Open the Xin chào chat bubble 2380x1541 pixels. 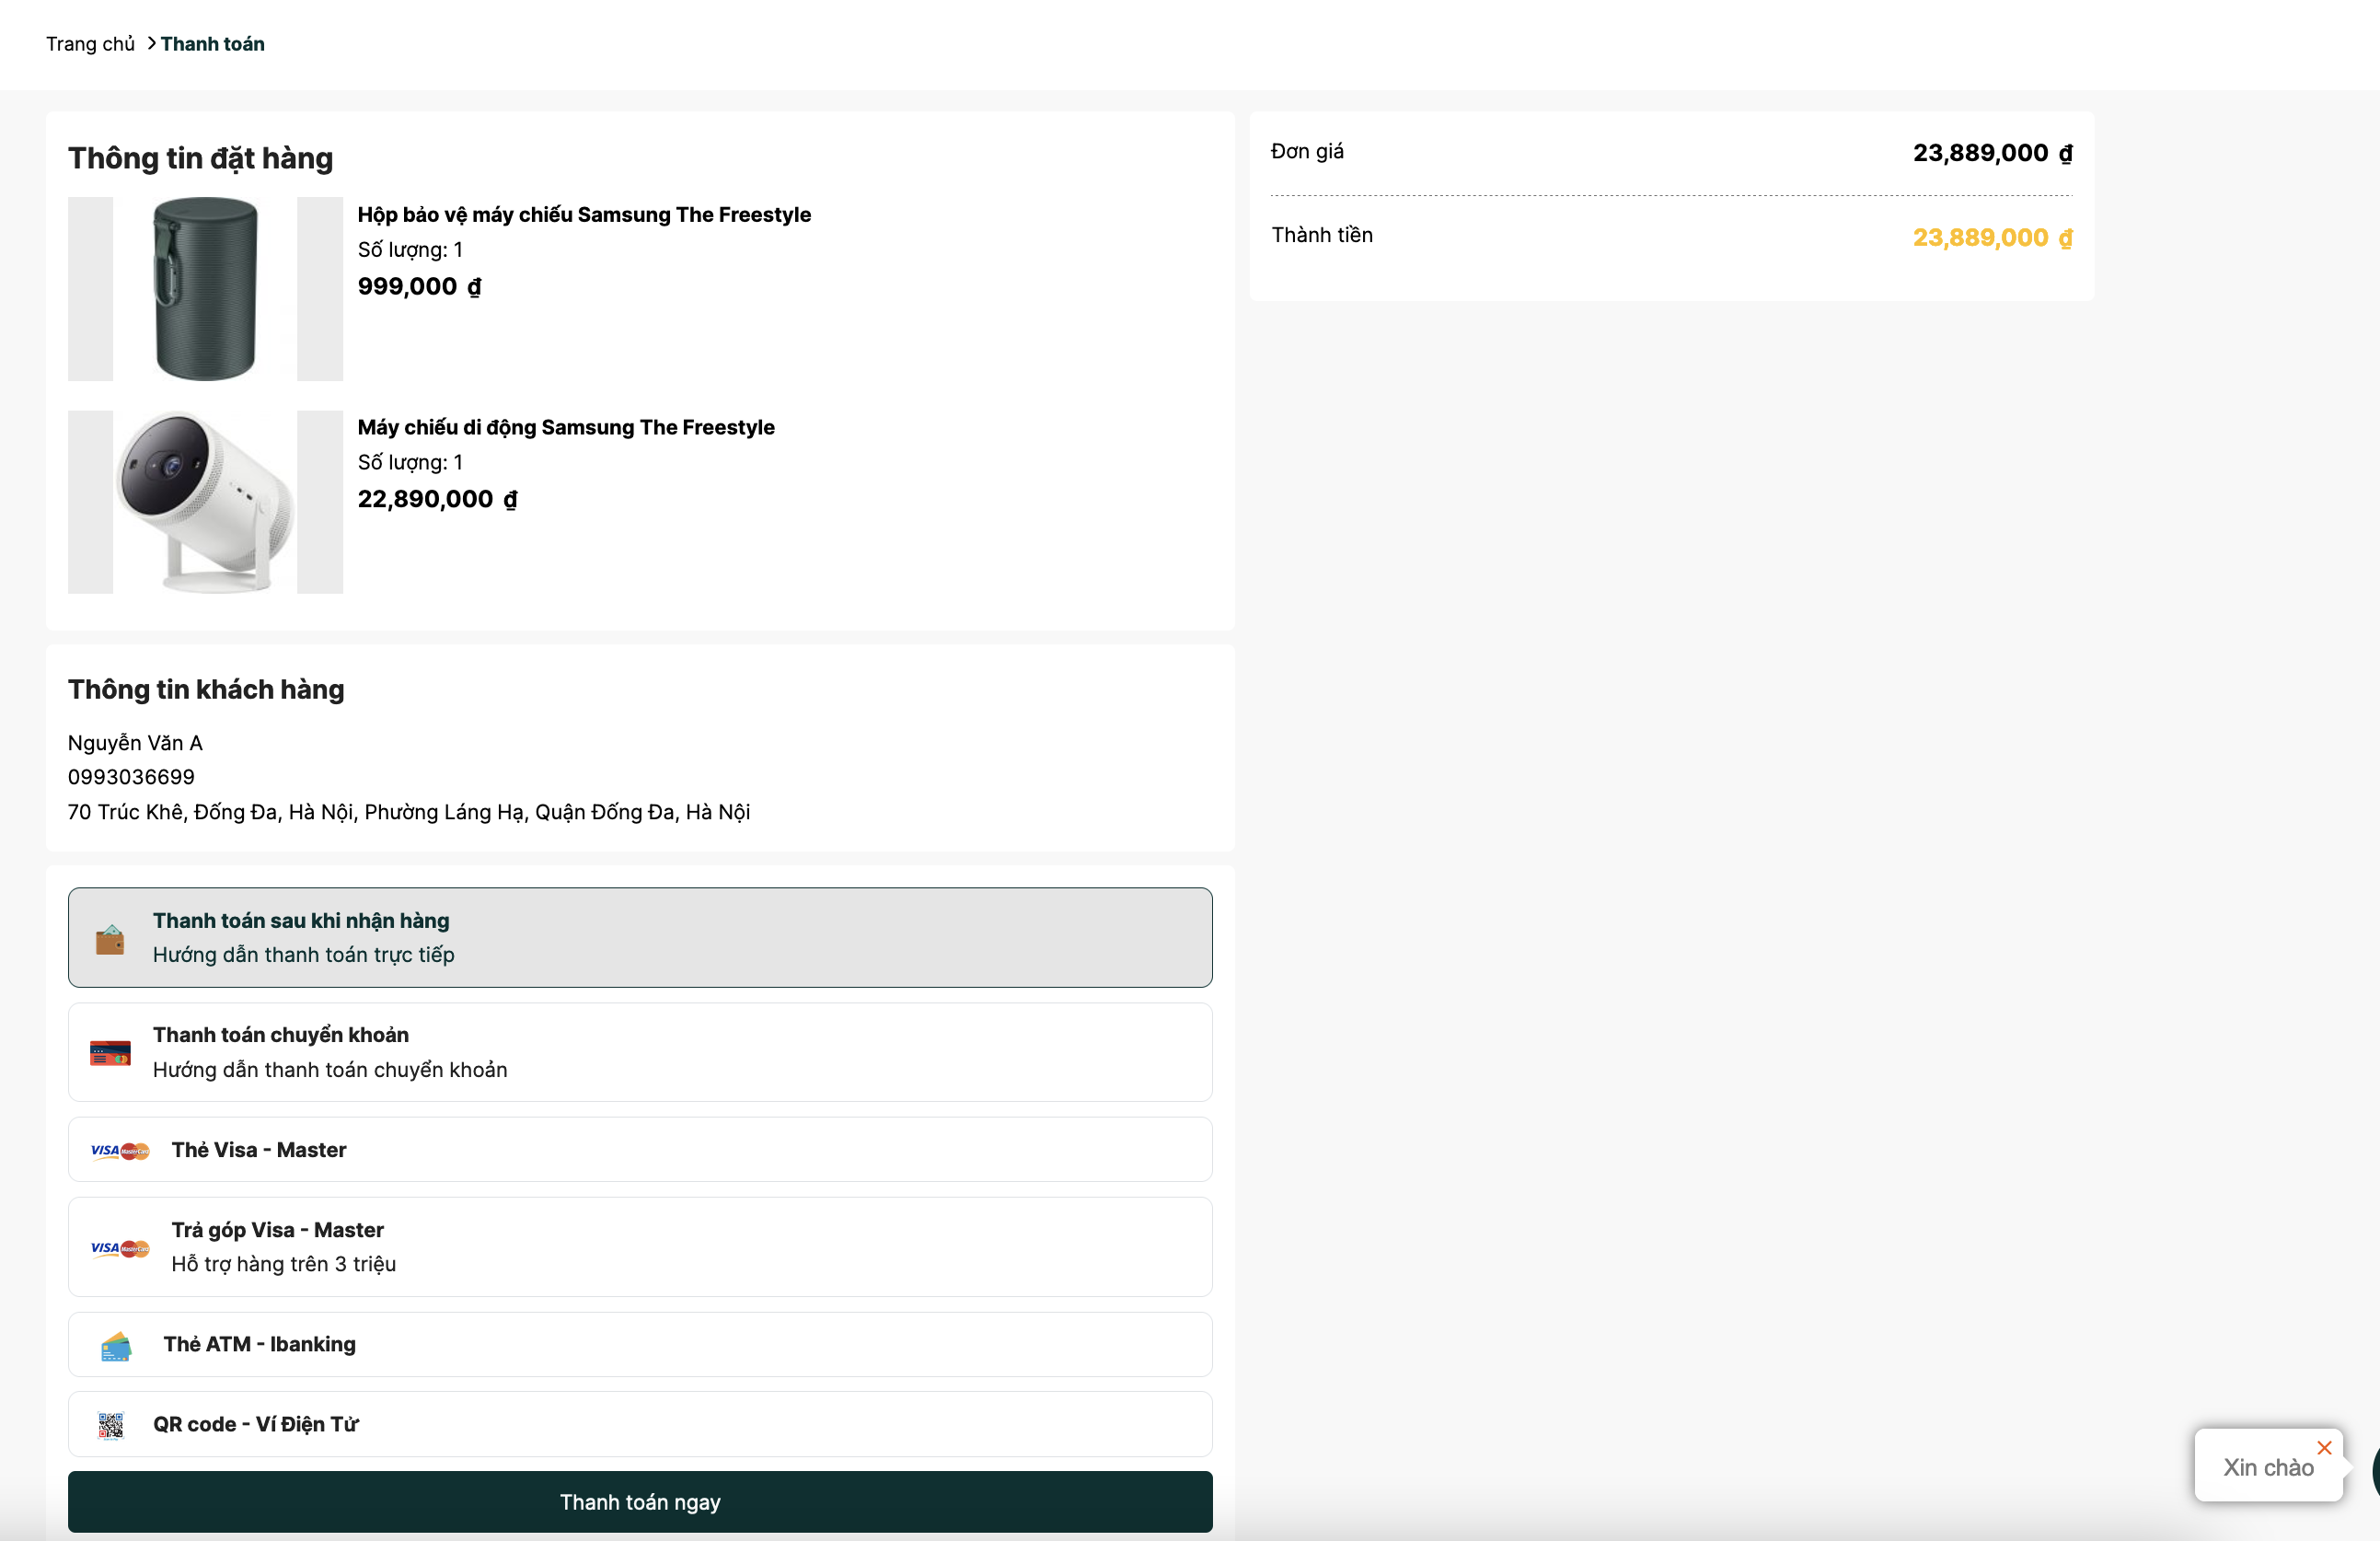click(x=2267, y=1467)
